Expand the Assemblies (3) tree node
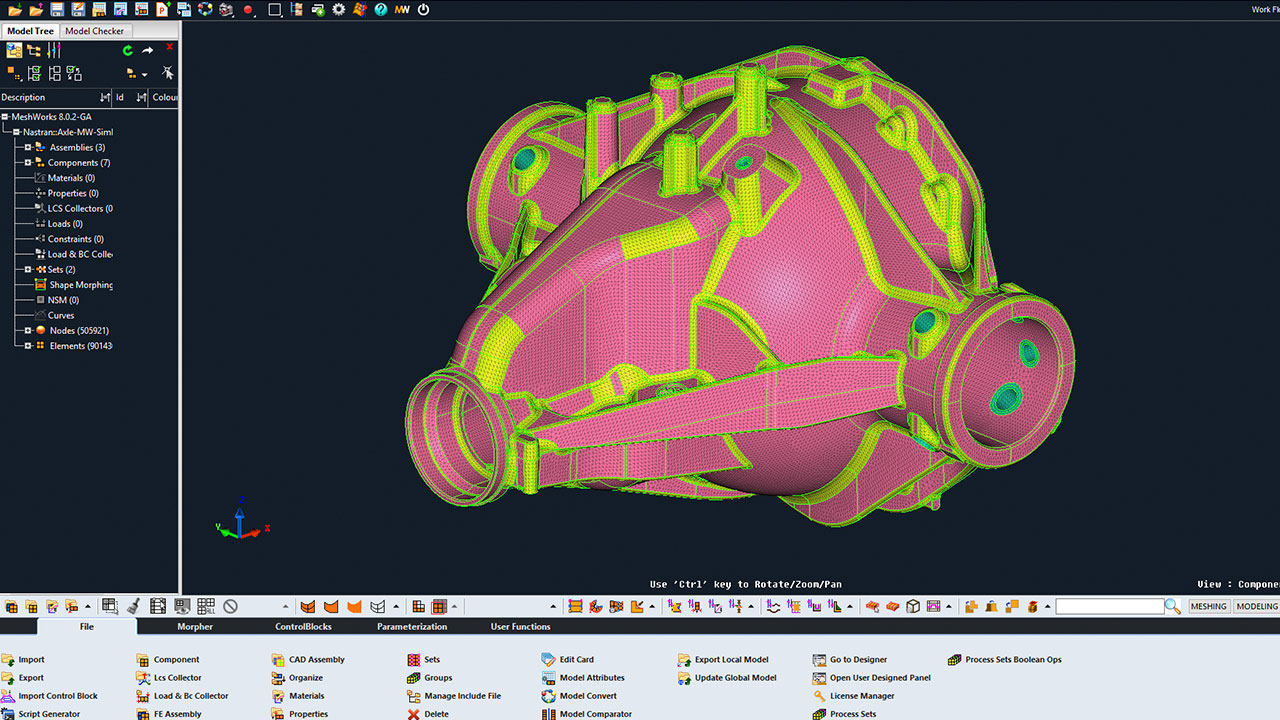Screen dimensions: 1280x720 (28, 147)
